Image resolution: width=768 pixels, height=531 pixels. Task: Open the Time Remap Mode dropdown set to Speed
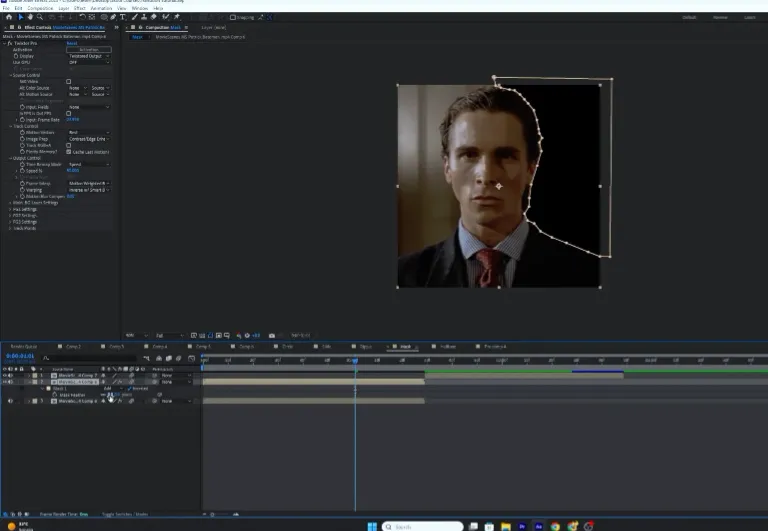coord(89,164)
